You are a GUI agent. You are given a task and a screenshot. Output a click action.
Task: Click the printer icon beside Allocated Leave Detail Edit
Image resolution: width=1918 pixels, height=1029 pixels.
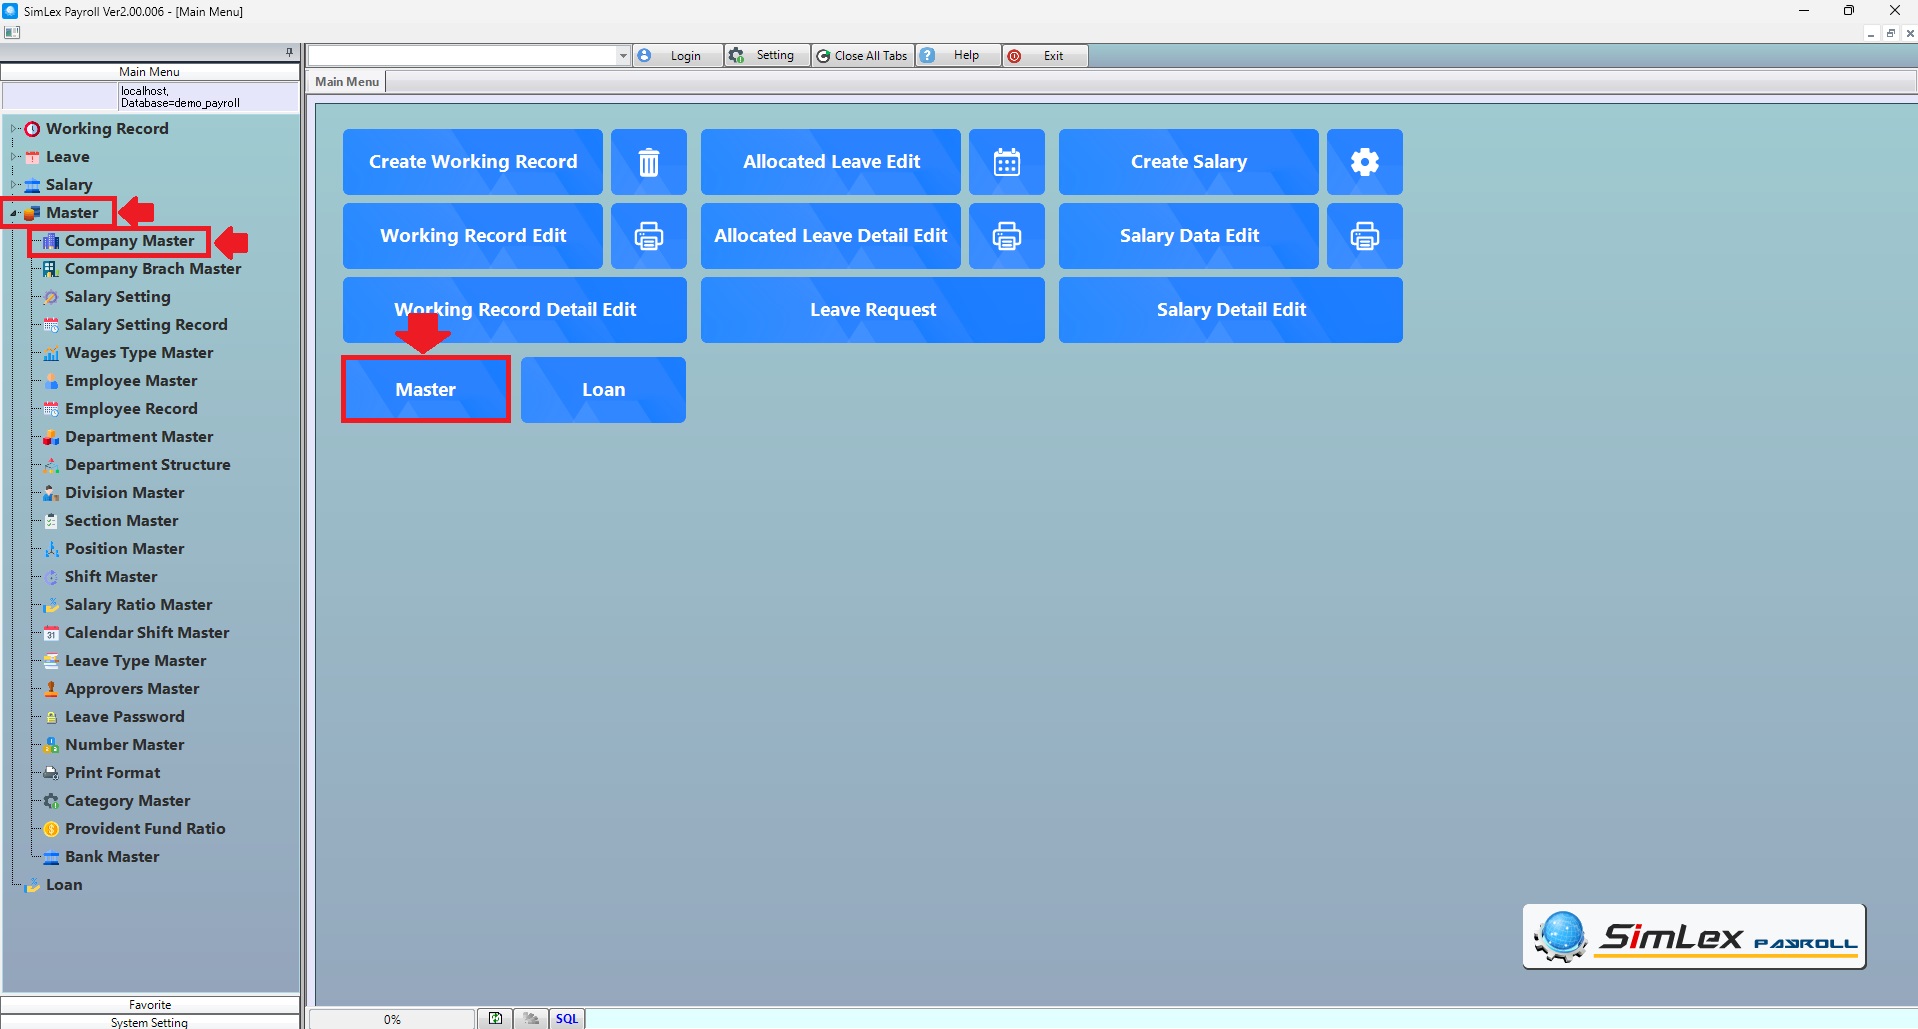click(1006, 236)
